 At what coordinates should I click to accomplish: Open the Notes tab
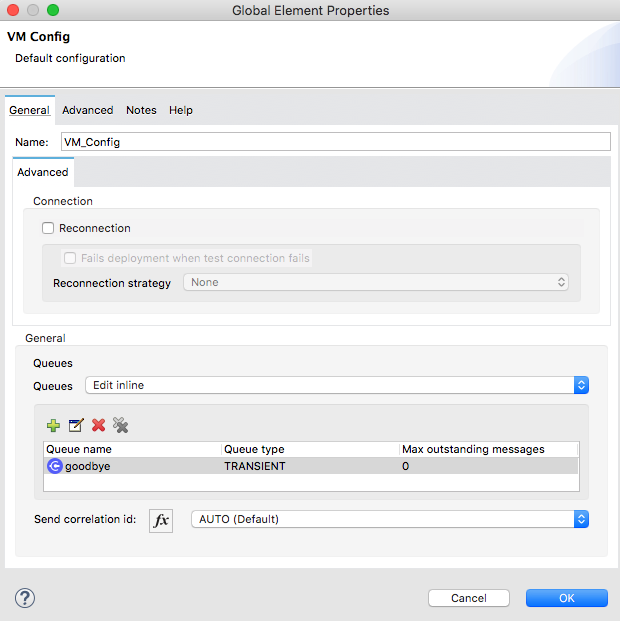click(x=141, y=110)
